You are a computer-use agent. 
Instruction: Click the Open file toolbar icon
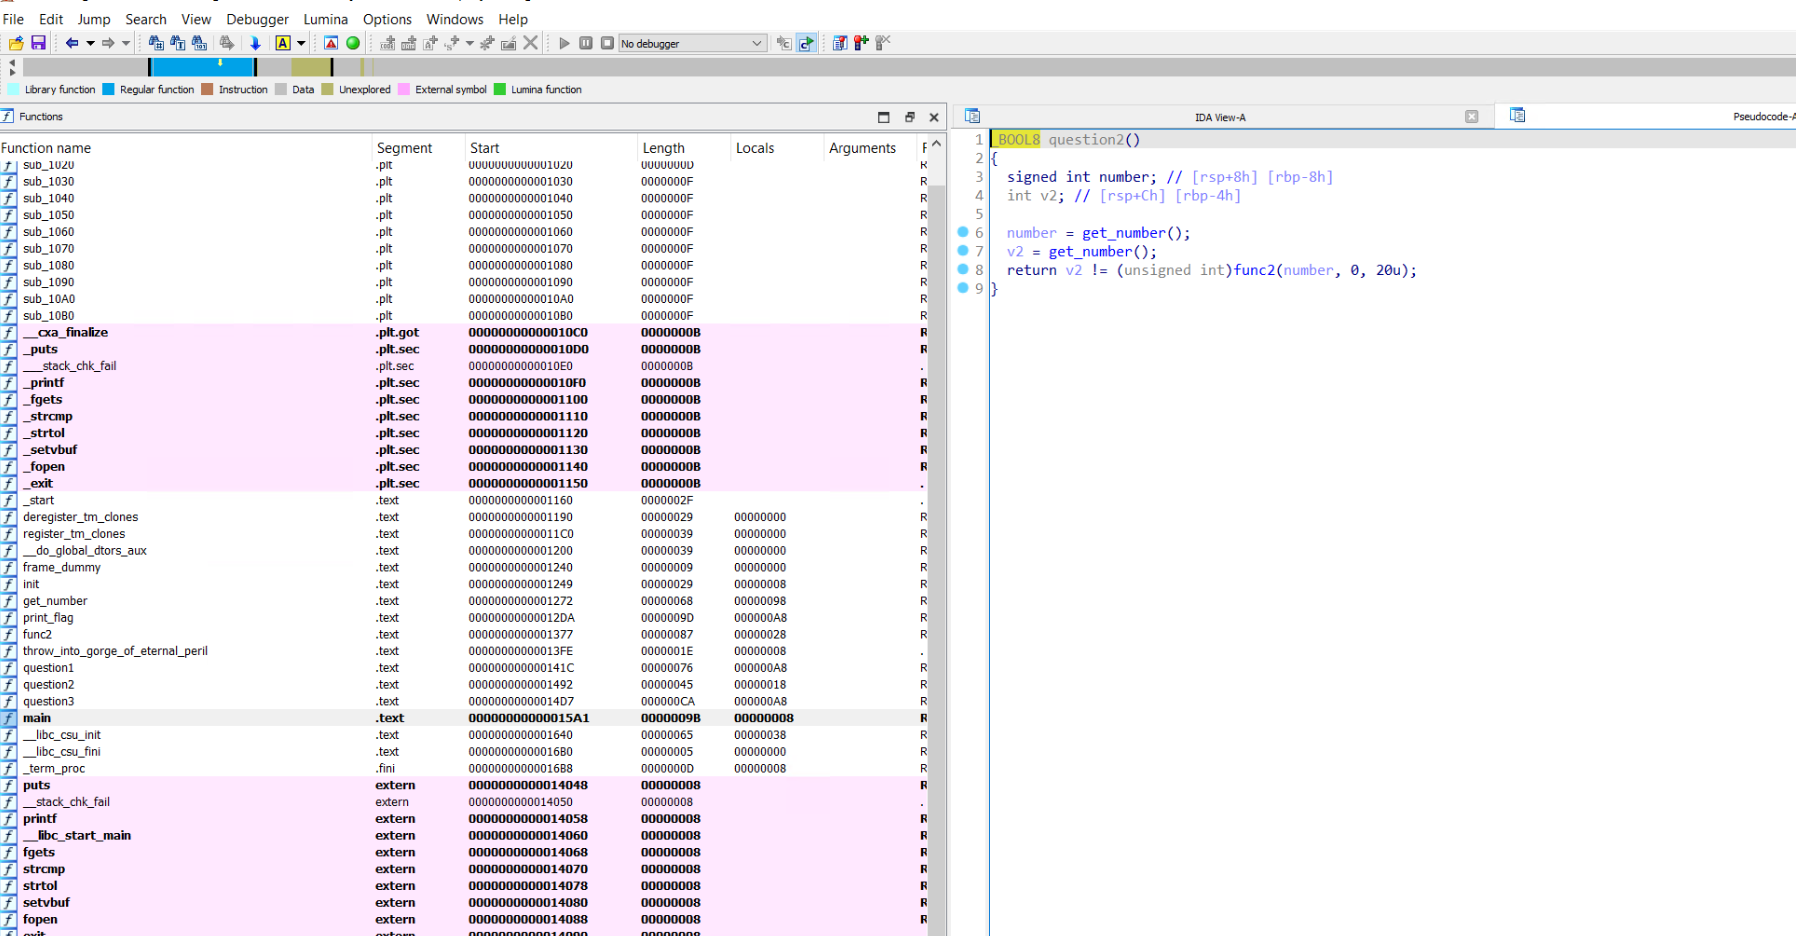(x=16, y=43)
